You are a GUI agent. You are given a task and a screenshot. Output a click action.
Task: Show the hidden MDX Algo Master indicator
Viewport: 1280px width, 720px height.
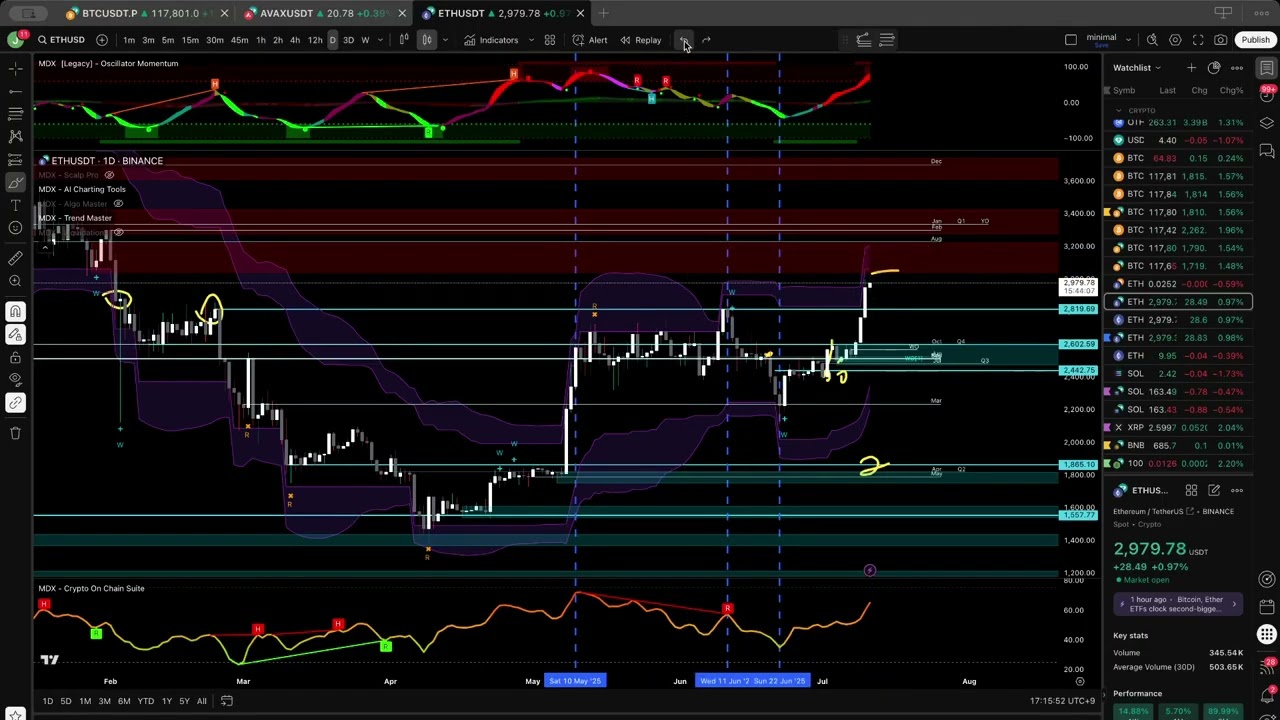click(x=118, y=204)
